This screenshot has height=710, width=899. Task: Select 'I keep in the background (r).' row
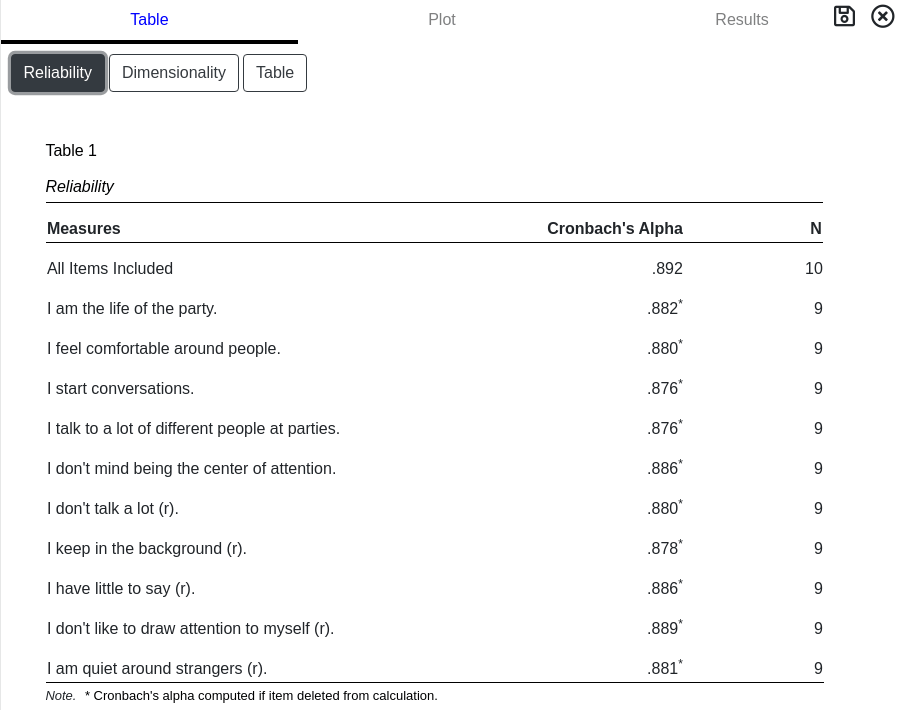tap(147, 549)
